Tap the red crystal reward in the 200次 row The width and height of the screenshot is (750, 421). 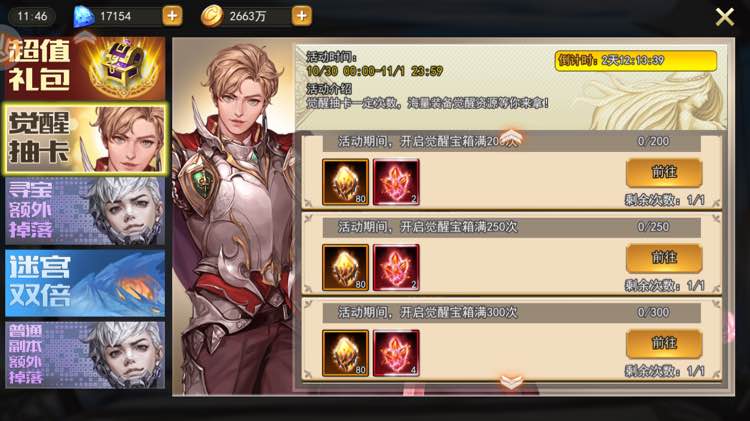[x=396, y=182]
